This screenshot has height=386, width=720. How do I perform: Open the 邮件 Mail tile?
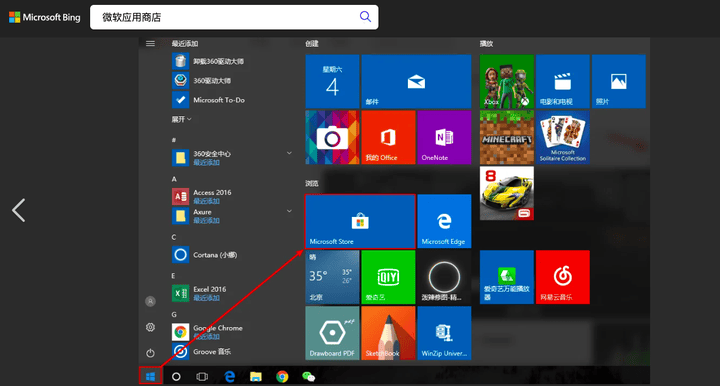[x=416, y=81]
